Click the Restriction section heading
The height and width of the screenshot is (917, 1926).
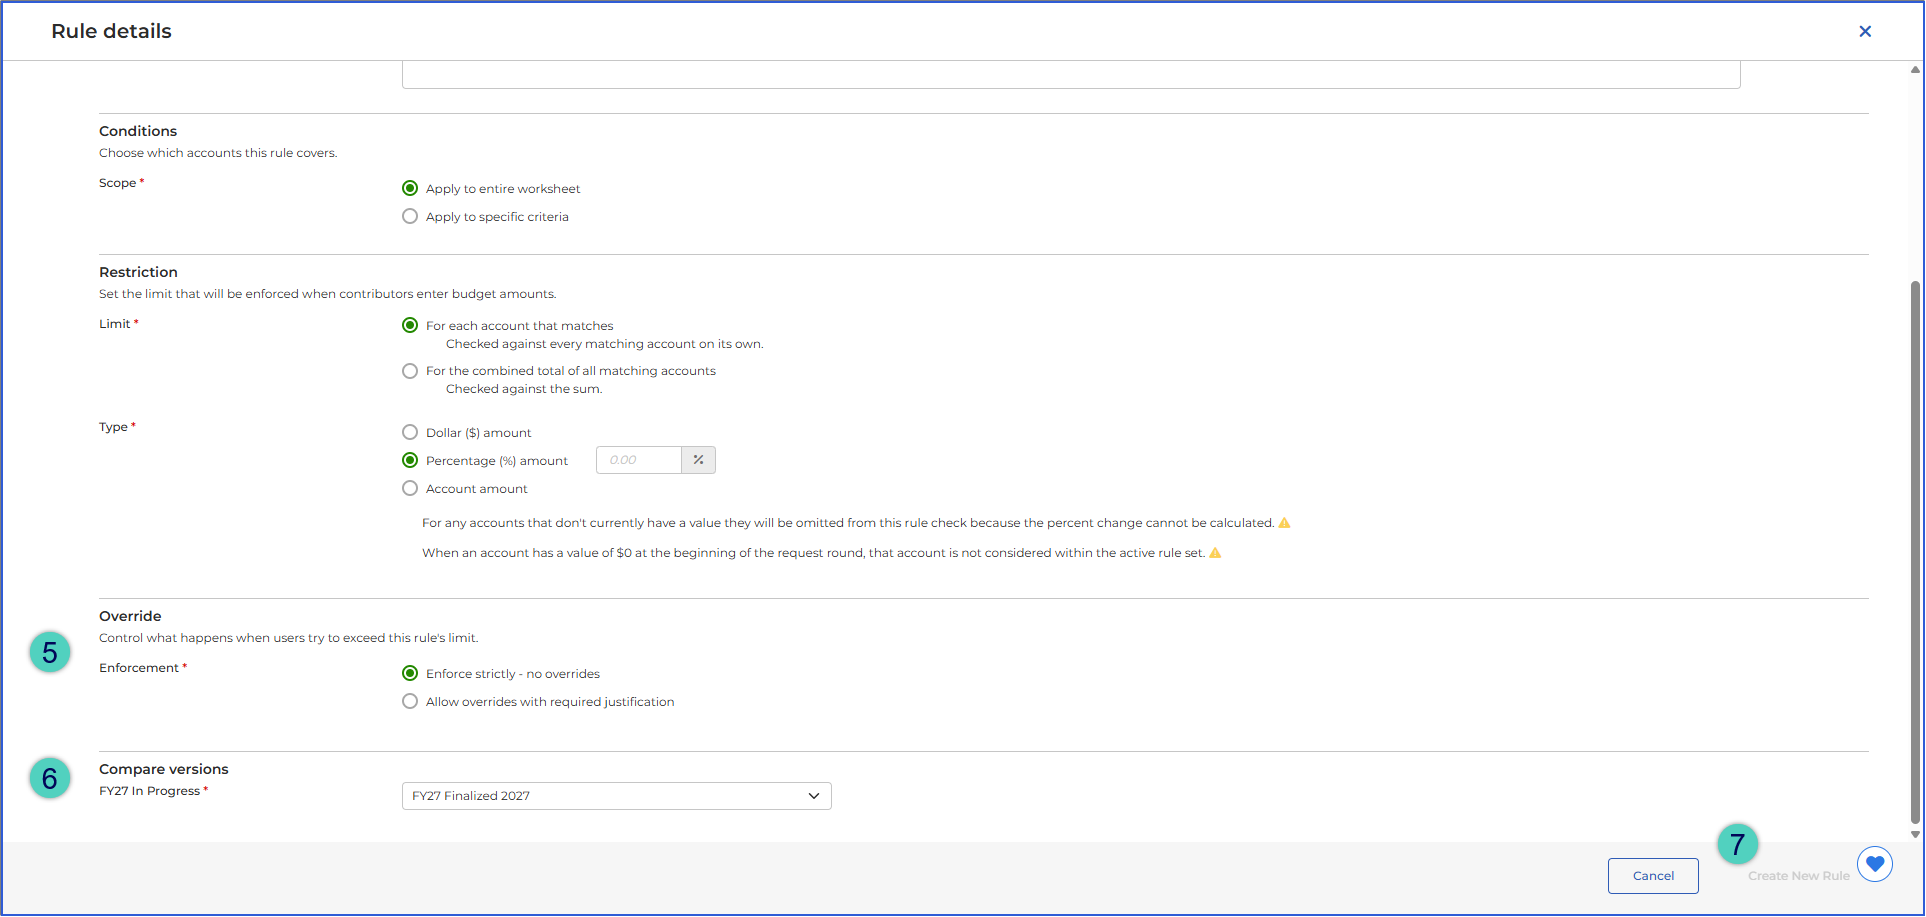coord(138,272)
